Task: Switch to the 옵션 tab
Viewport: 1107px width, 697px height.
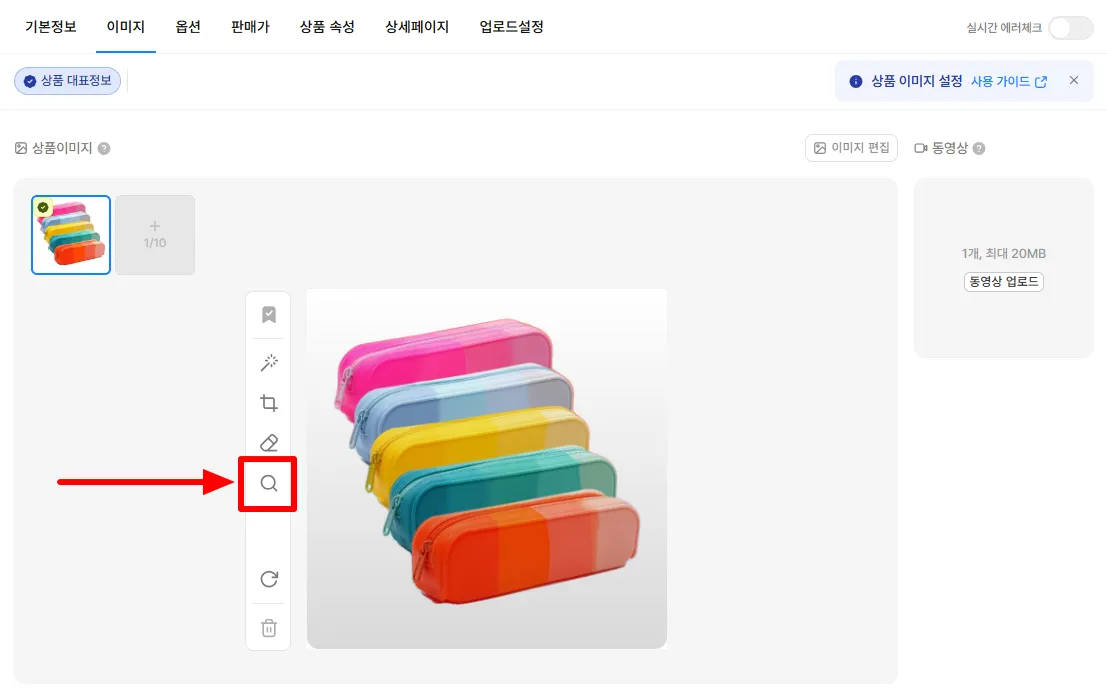Action: pyautogui.click(x=188, y=27)
